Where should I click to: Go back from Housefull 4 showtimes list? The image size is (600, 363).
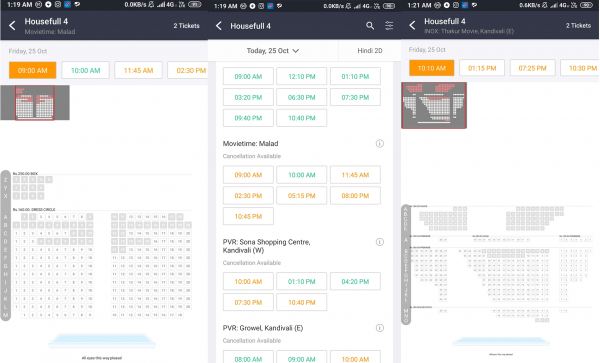pos(219,26)
